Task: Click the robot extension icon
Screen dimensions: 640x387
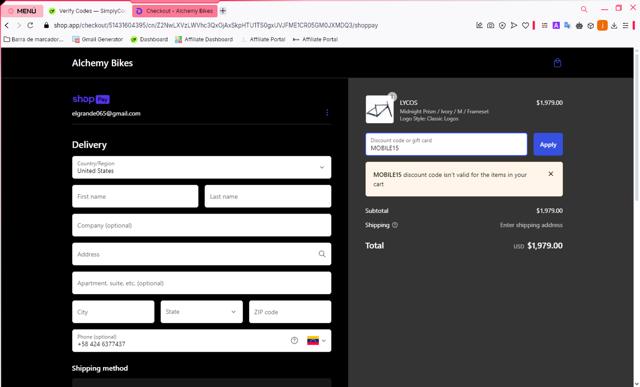Action: click(x=579, y=25)
